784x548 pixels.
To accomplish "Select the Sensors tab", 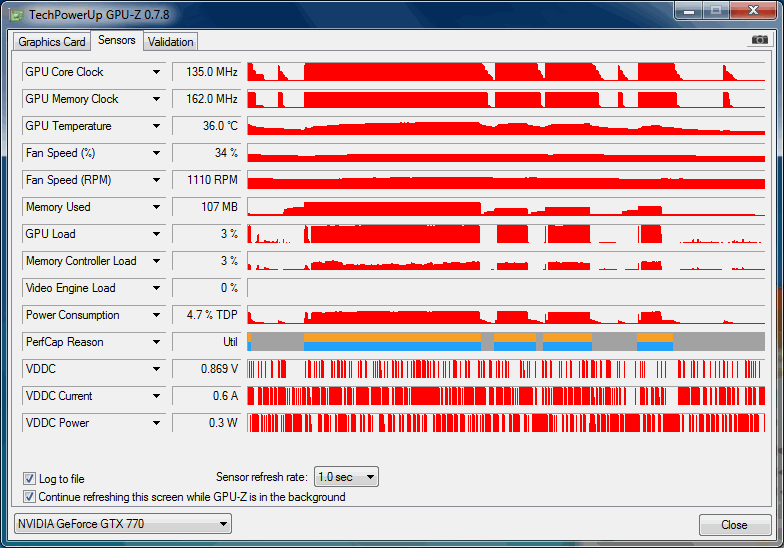I will pyautogui.click(x=116, y=40).
